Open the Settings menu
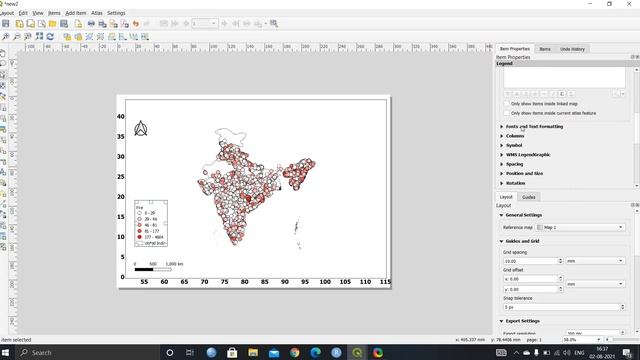The height and width of the screenshot is (360, 640). [116, 13]
